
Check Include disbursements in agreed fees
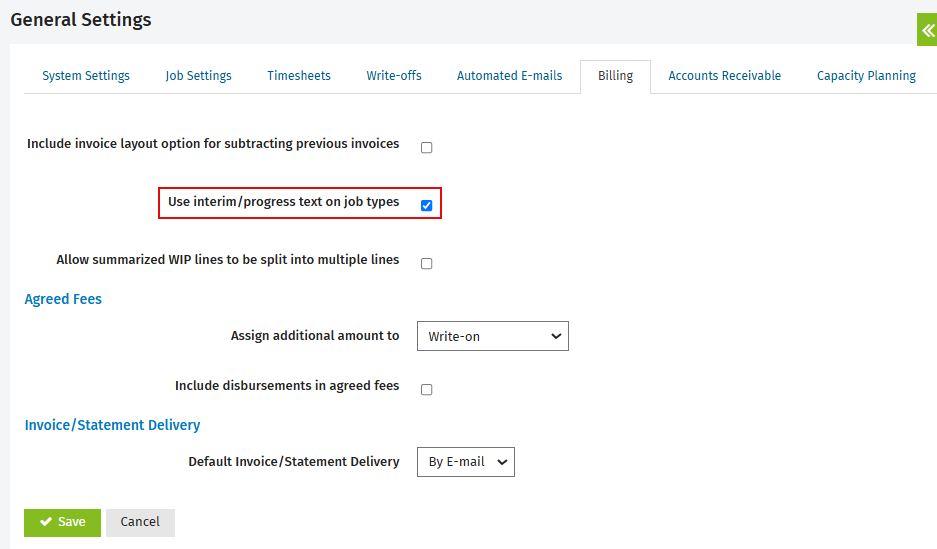(x=427, y=389)
